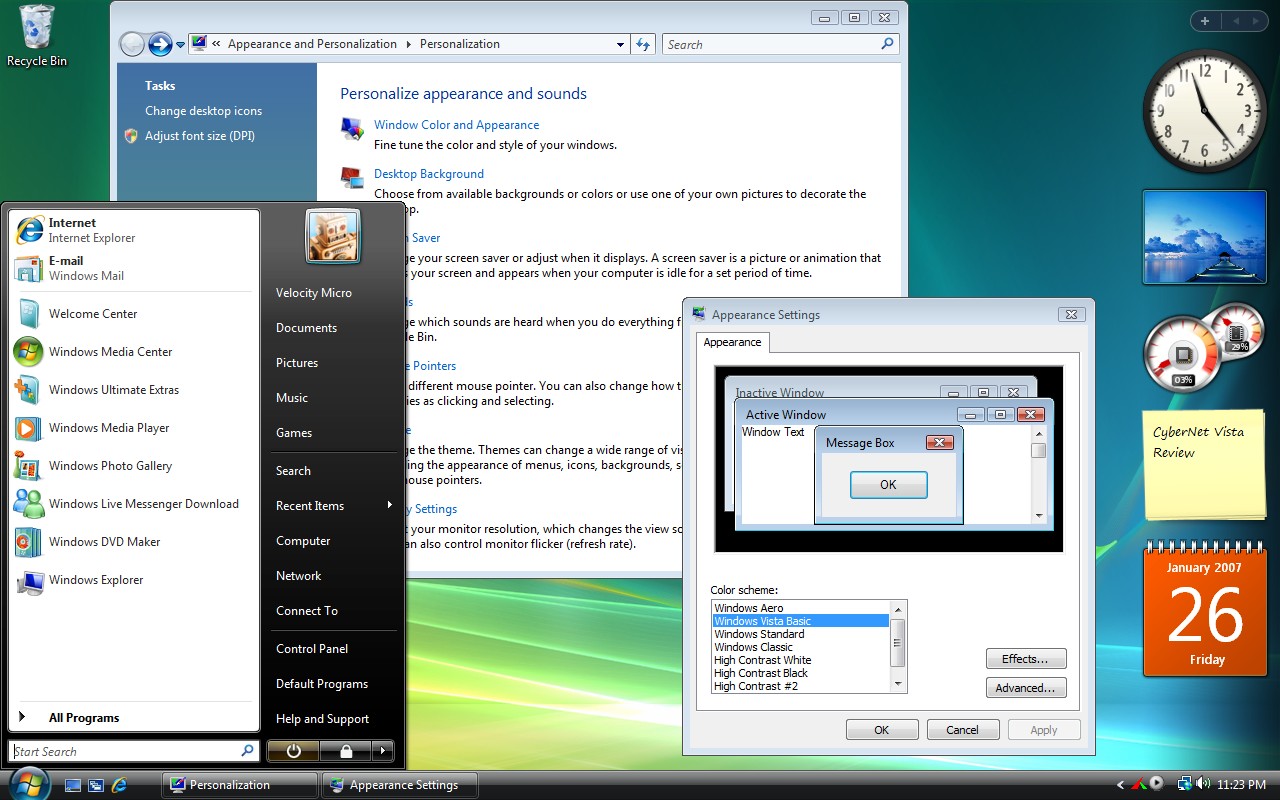The width and height of the screenshot is (1280, 800).
Task: Open Help and Support in Start menu
Action: click(322, 719)
